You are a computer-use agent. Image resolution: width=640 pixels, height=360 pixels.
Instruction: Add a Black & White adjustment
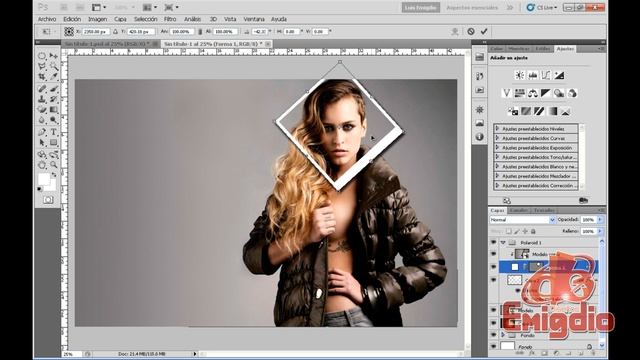coord(546,93)
